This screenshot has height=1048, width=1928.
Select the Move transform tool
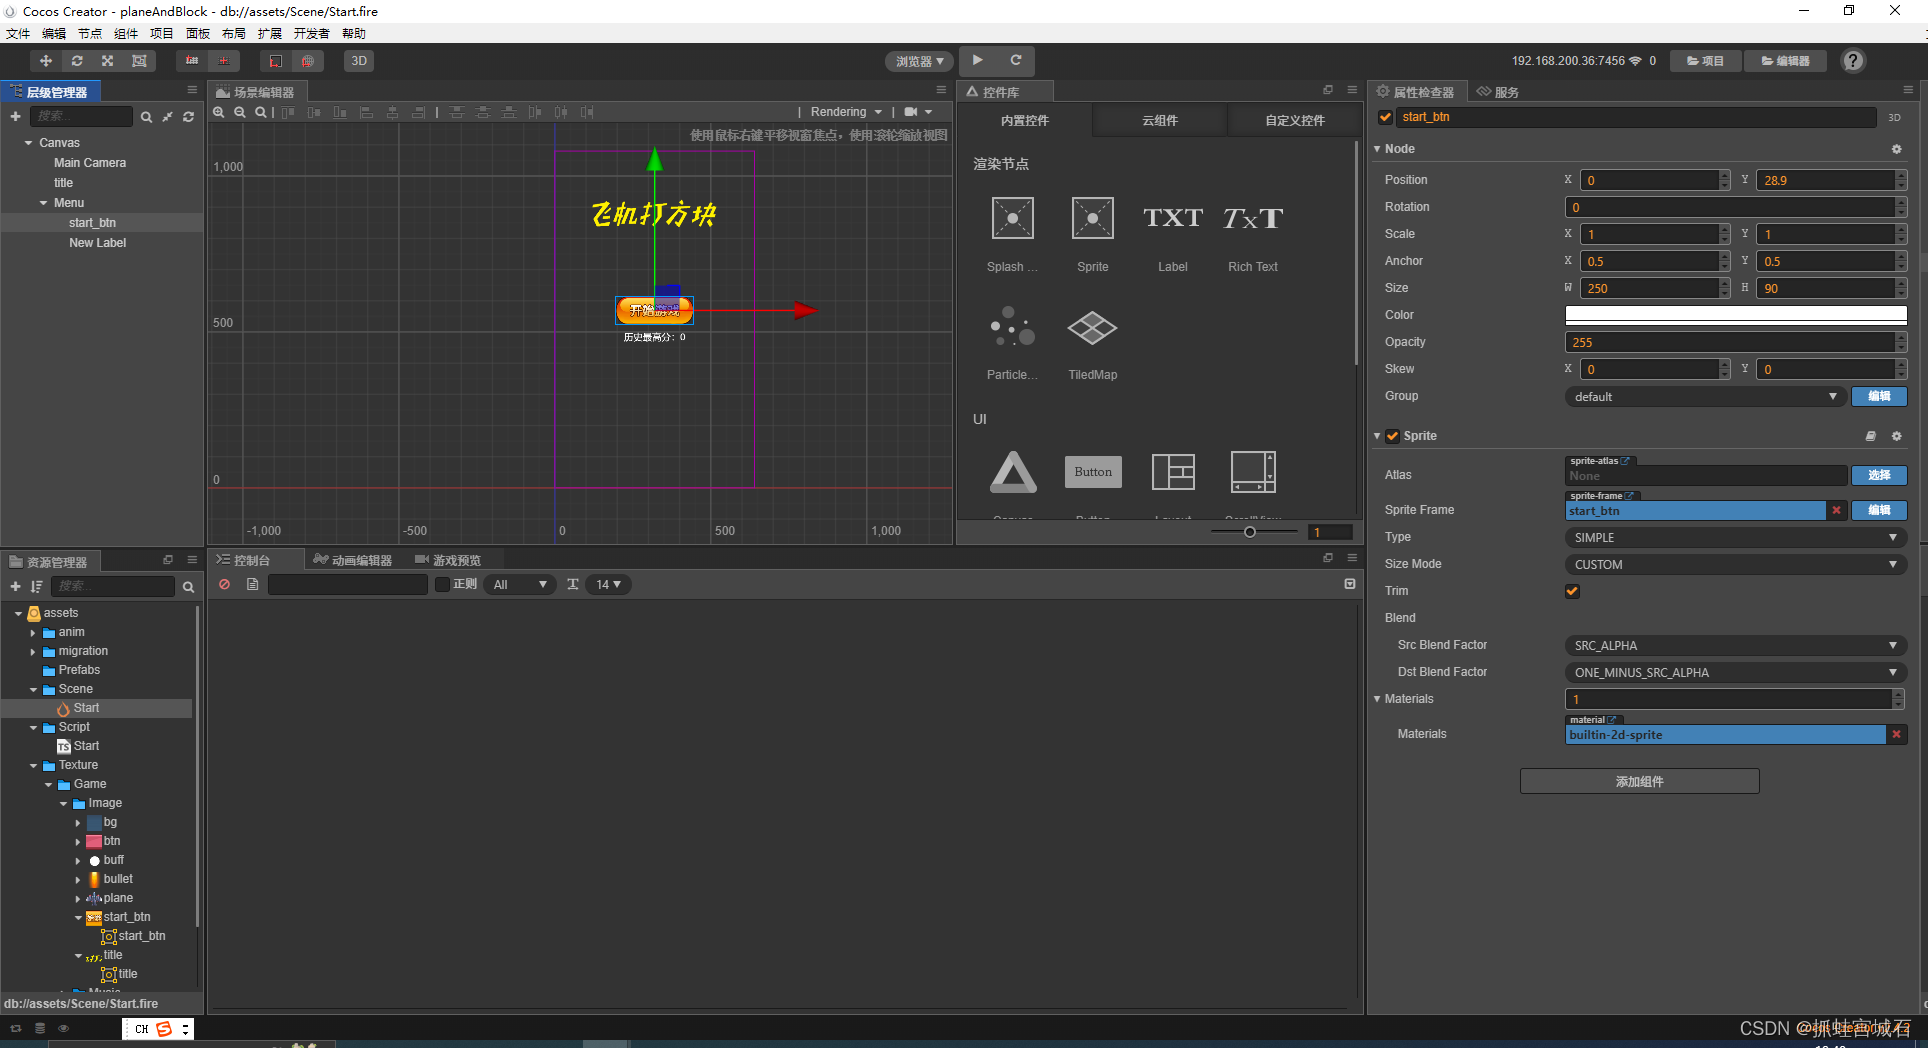point(46,61)
